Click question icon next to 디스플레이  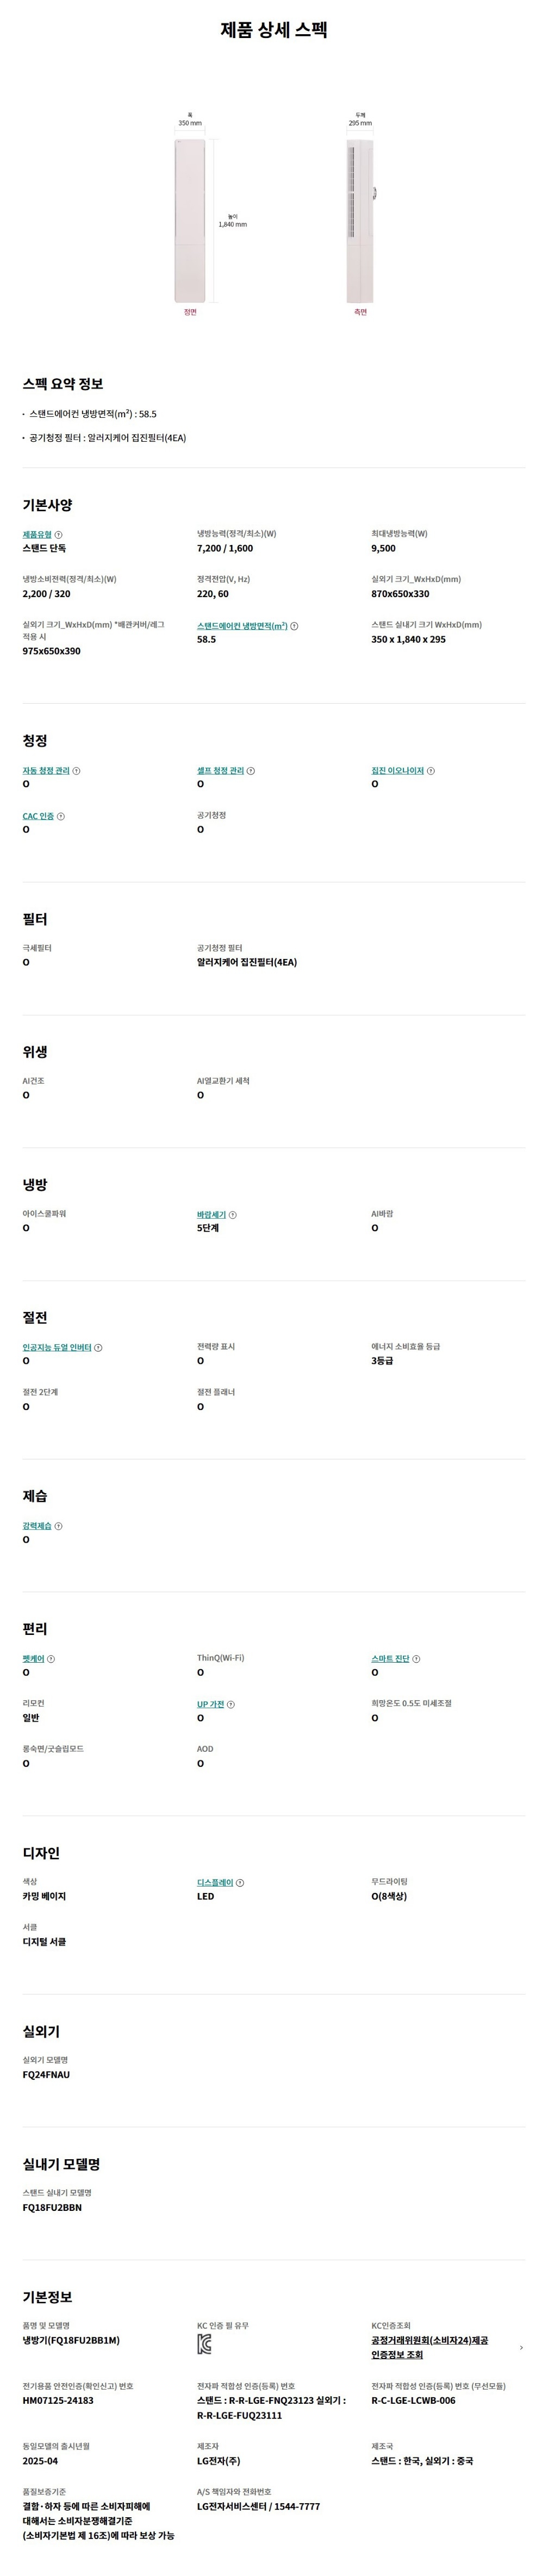[x=240, y=1883]
